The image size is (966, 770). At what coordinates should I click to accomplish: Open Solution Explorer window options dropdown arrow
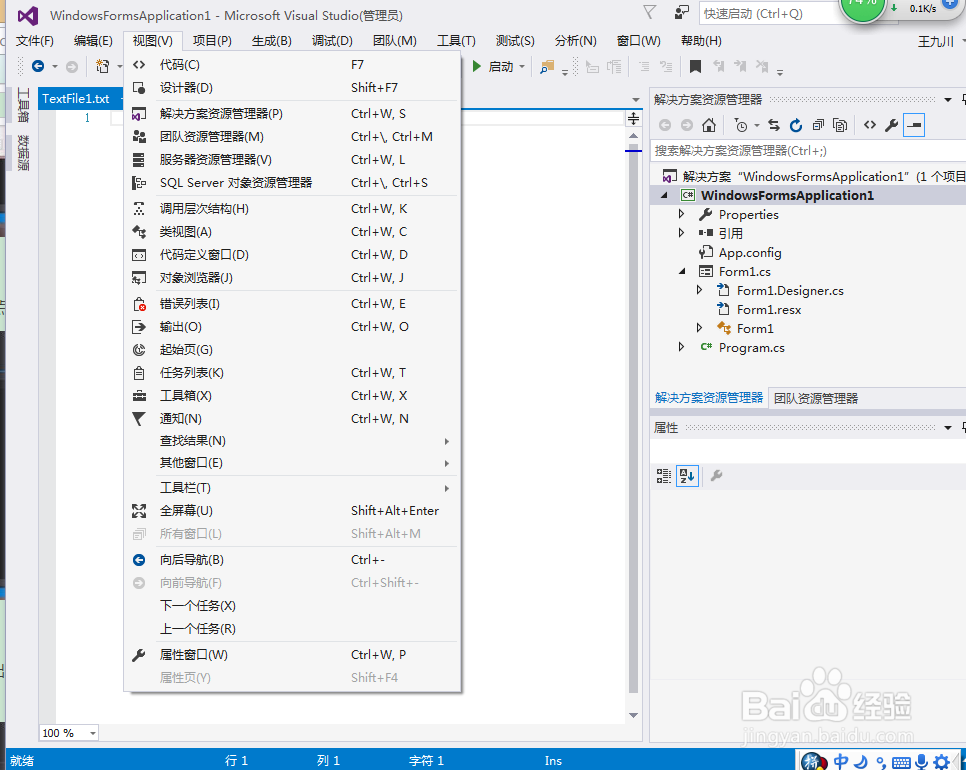coord(948,99)
